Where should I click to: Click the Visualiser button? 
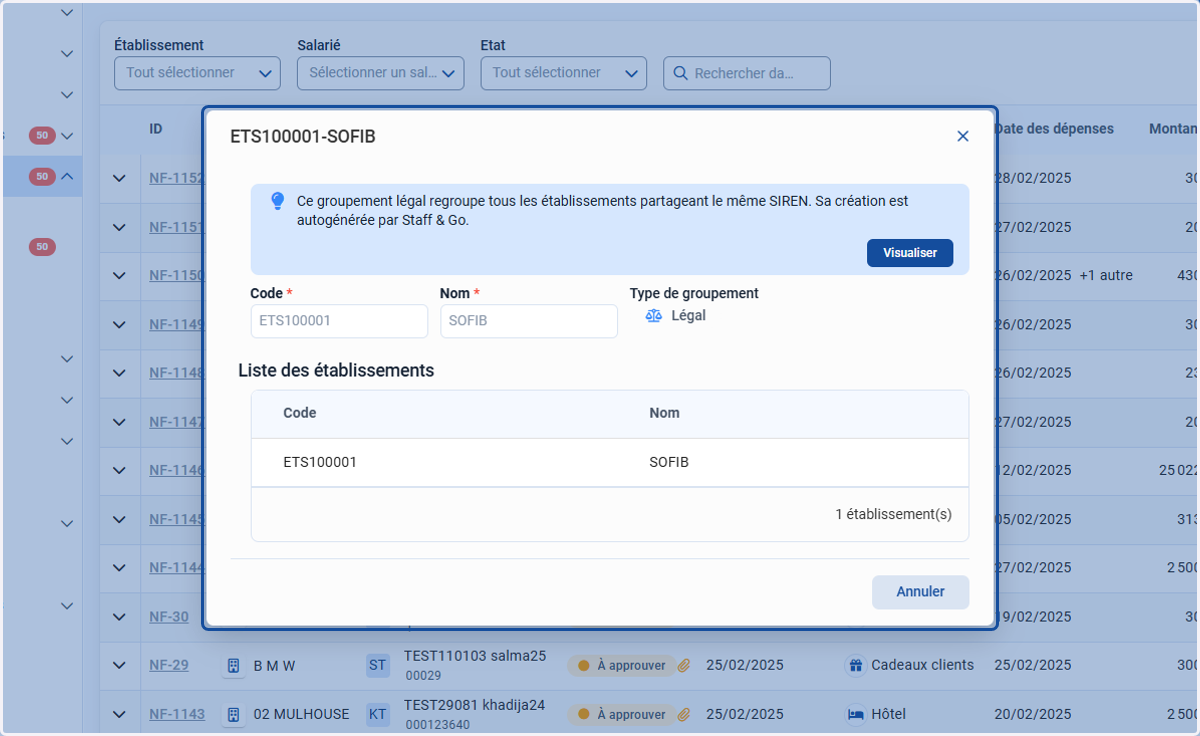(x=910, y=253)
